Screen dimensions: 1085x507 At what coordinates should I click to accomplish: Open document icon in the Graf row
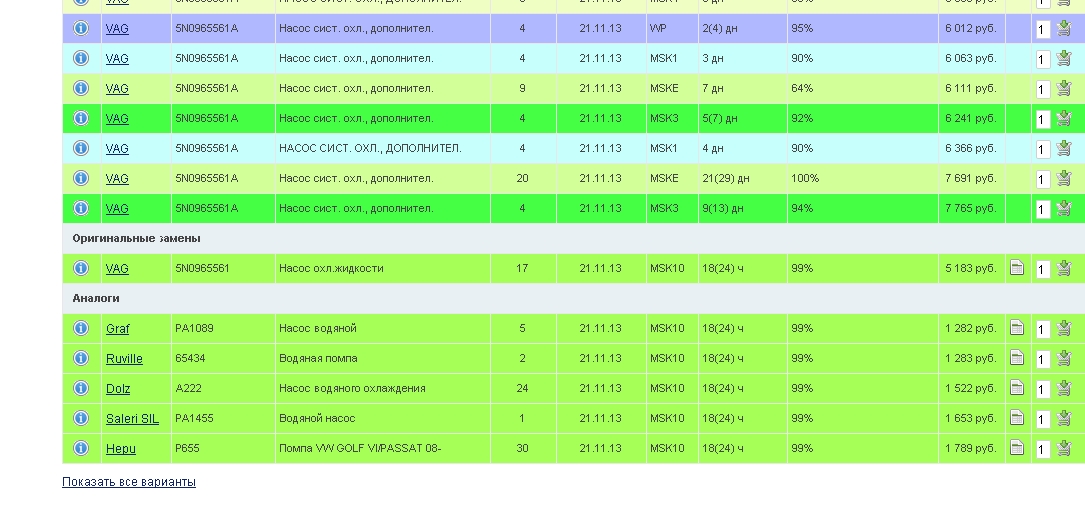pos(1016,327)
